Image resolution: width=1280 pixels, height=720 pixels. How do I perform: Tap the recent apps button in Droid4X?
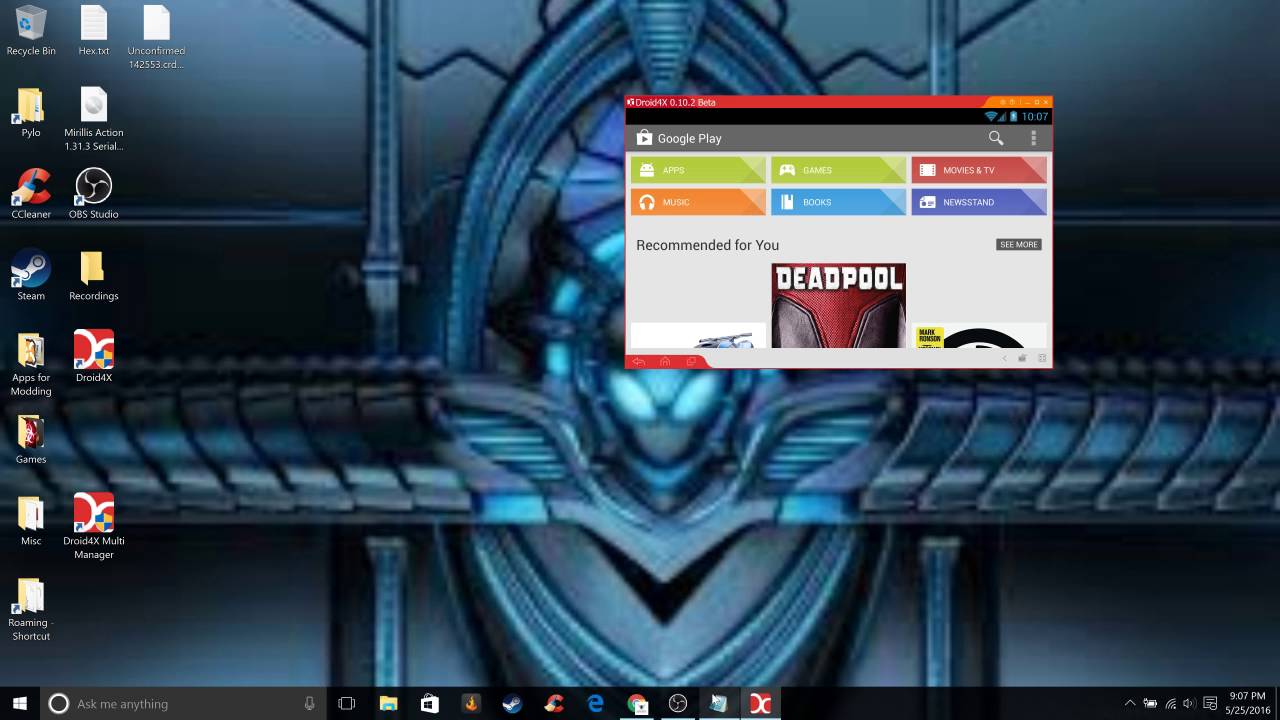[x=691, y=361]
